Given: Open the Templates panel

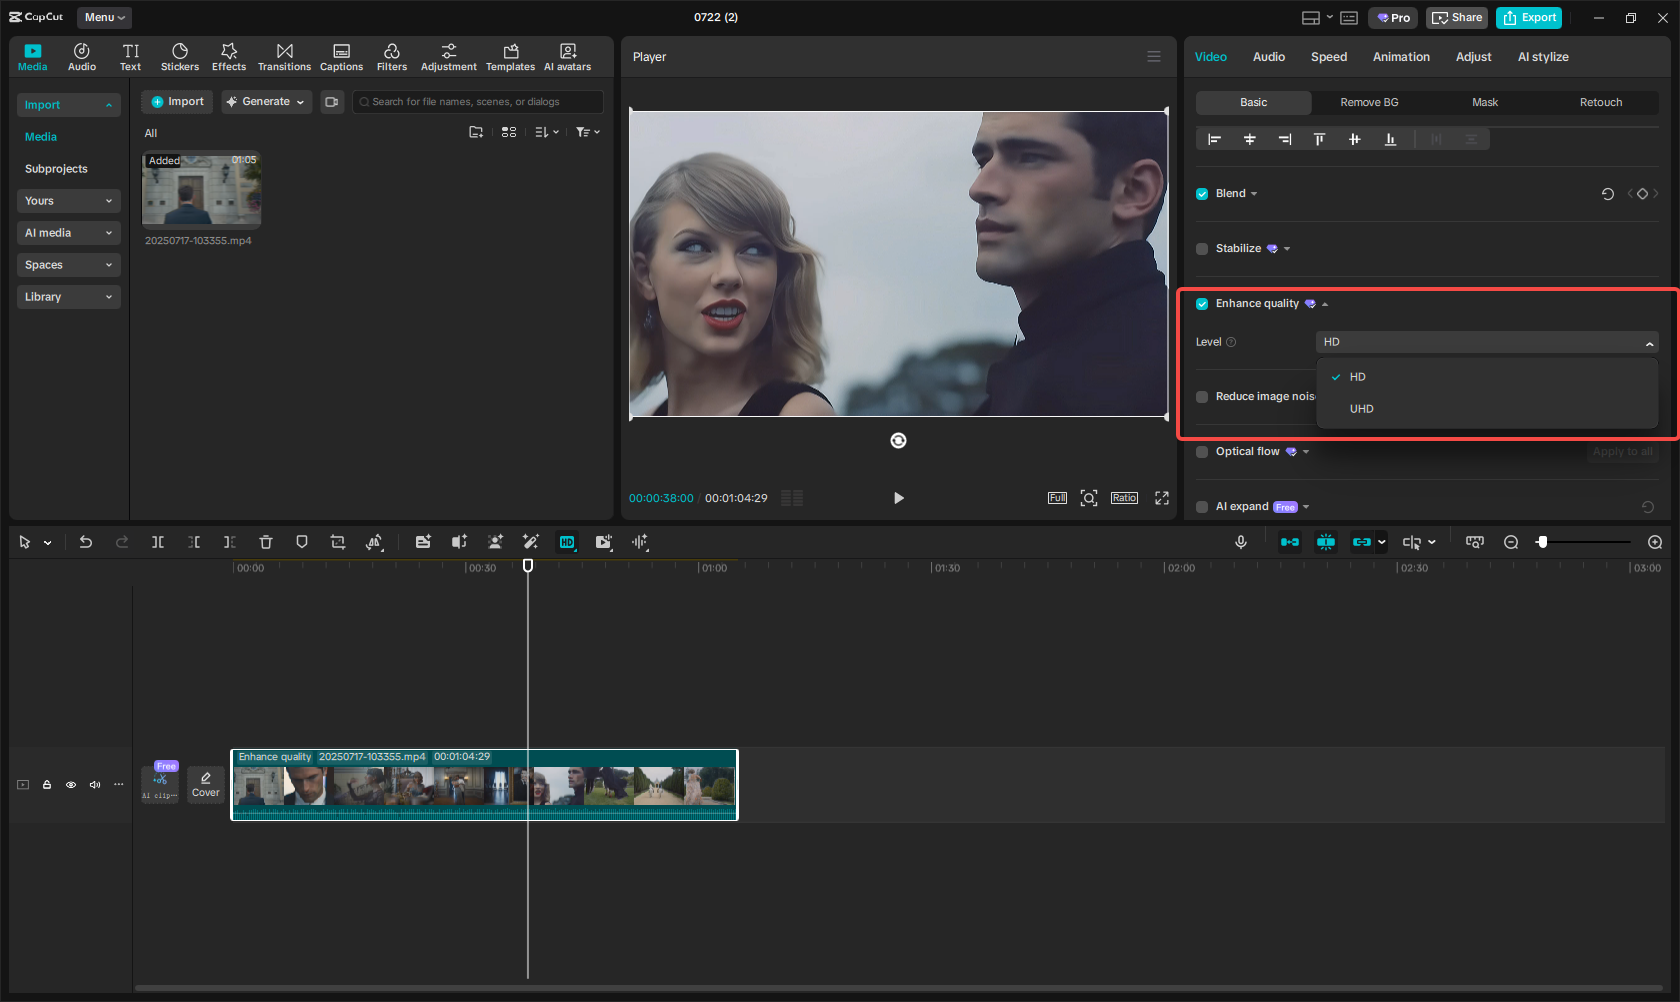Looking at the screenshot, I should [x=510, y=56].
